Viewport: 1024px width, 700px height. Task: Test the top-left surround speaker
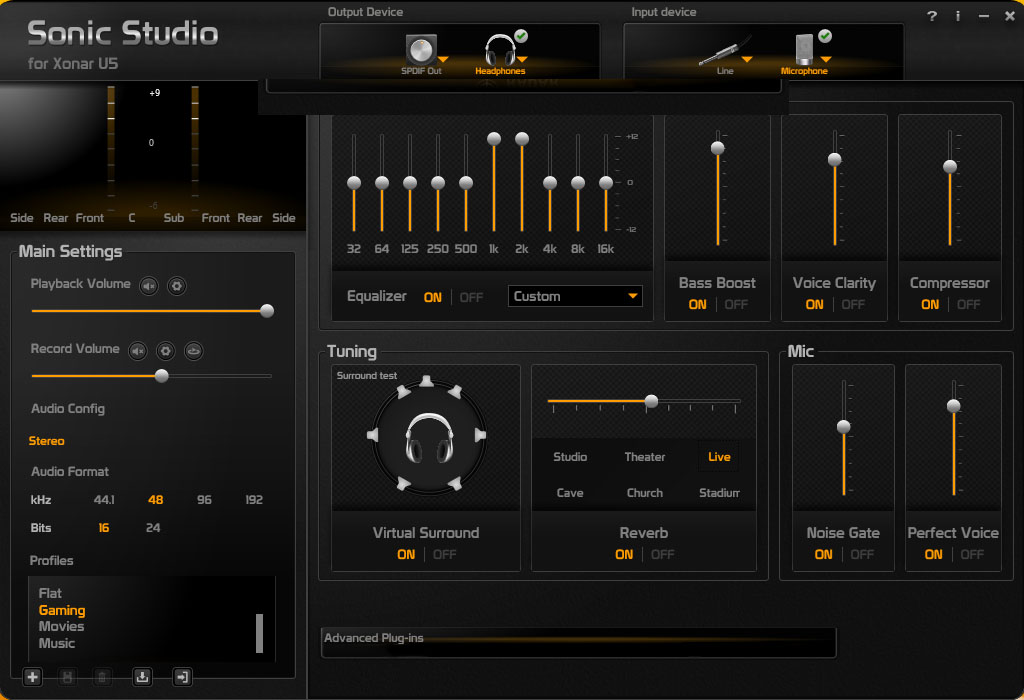[403, 391]
